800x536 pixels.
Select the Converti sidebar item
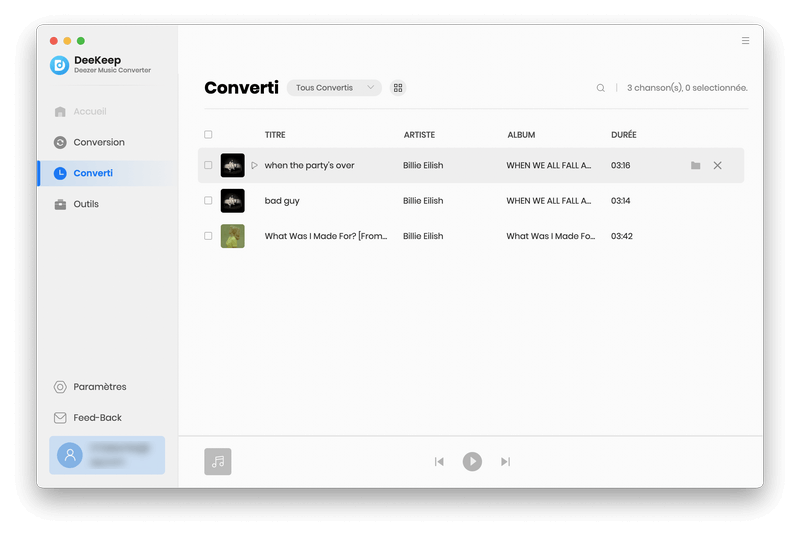[x=107, y=173]
